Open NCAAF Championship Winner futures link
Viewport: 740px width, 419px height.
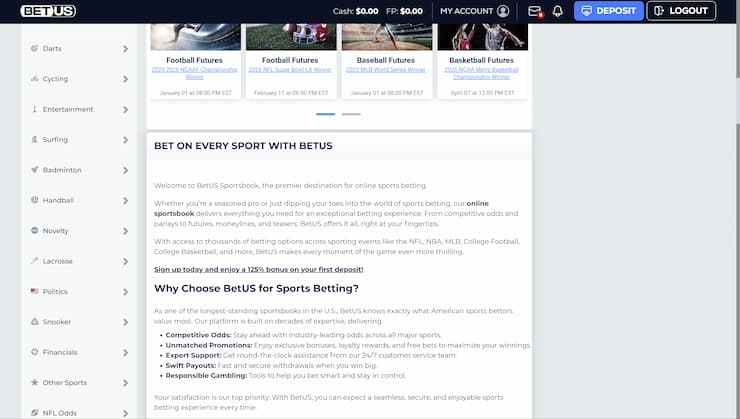pyautogui.click(x=194, y=73)
